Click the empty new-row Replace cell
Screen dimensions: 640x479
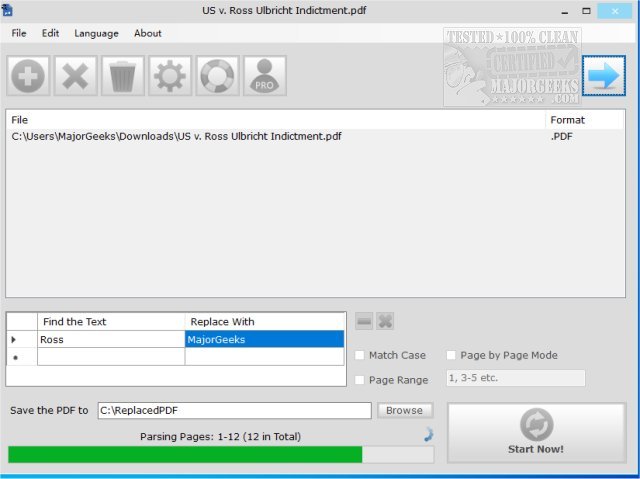tap(264, 357)
